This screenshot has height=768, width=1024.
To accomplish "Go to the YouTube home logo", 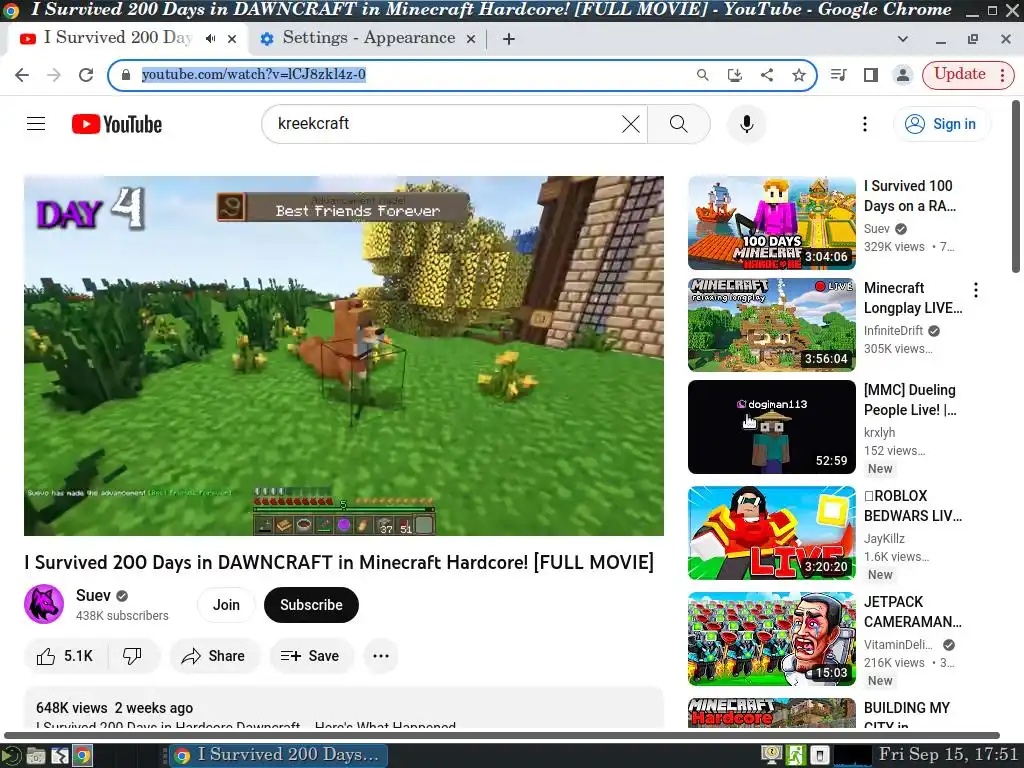I will pyautogui.click(x=117, y=124).
